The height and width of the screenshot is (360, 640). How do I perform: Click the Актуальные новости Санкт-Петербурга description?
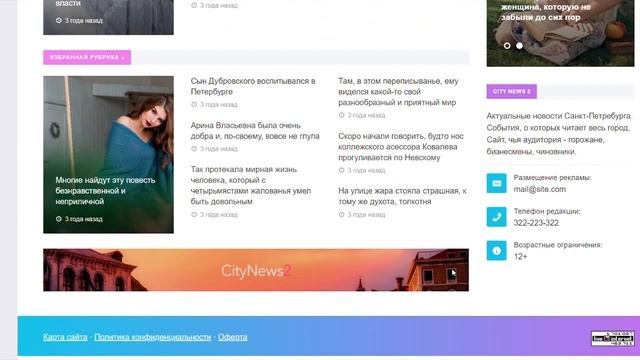coord(559,134)
